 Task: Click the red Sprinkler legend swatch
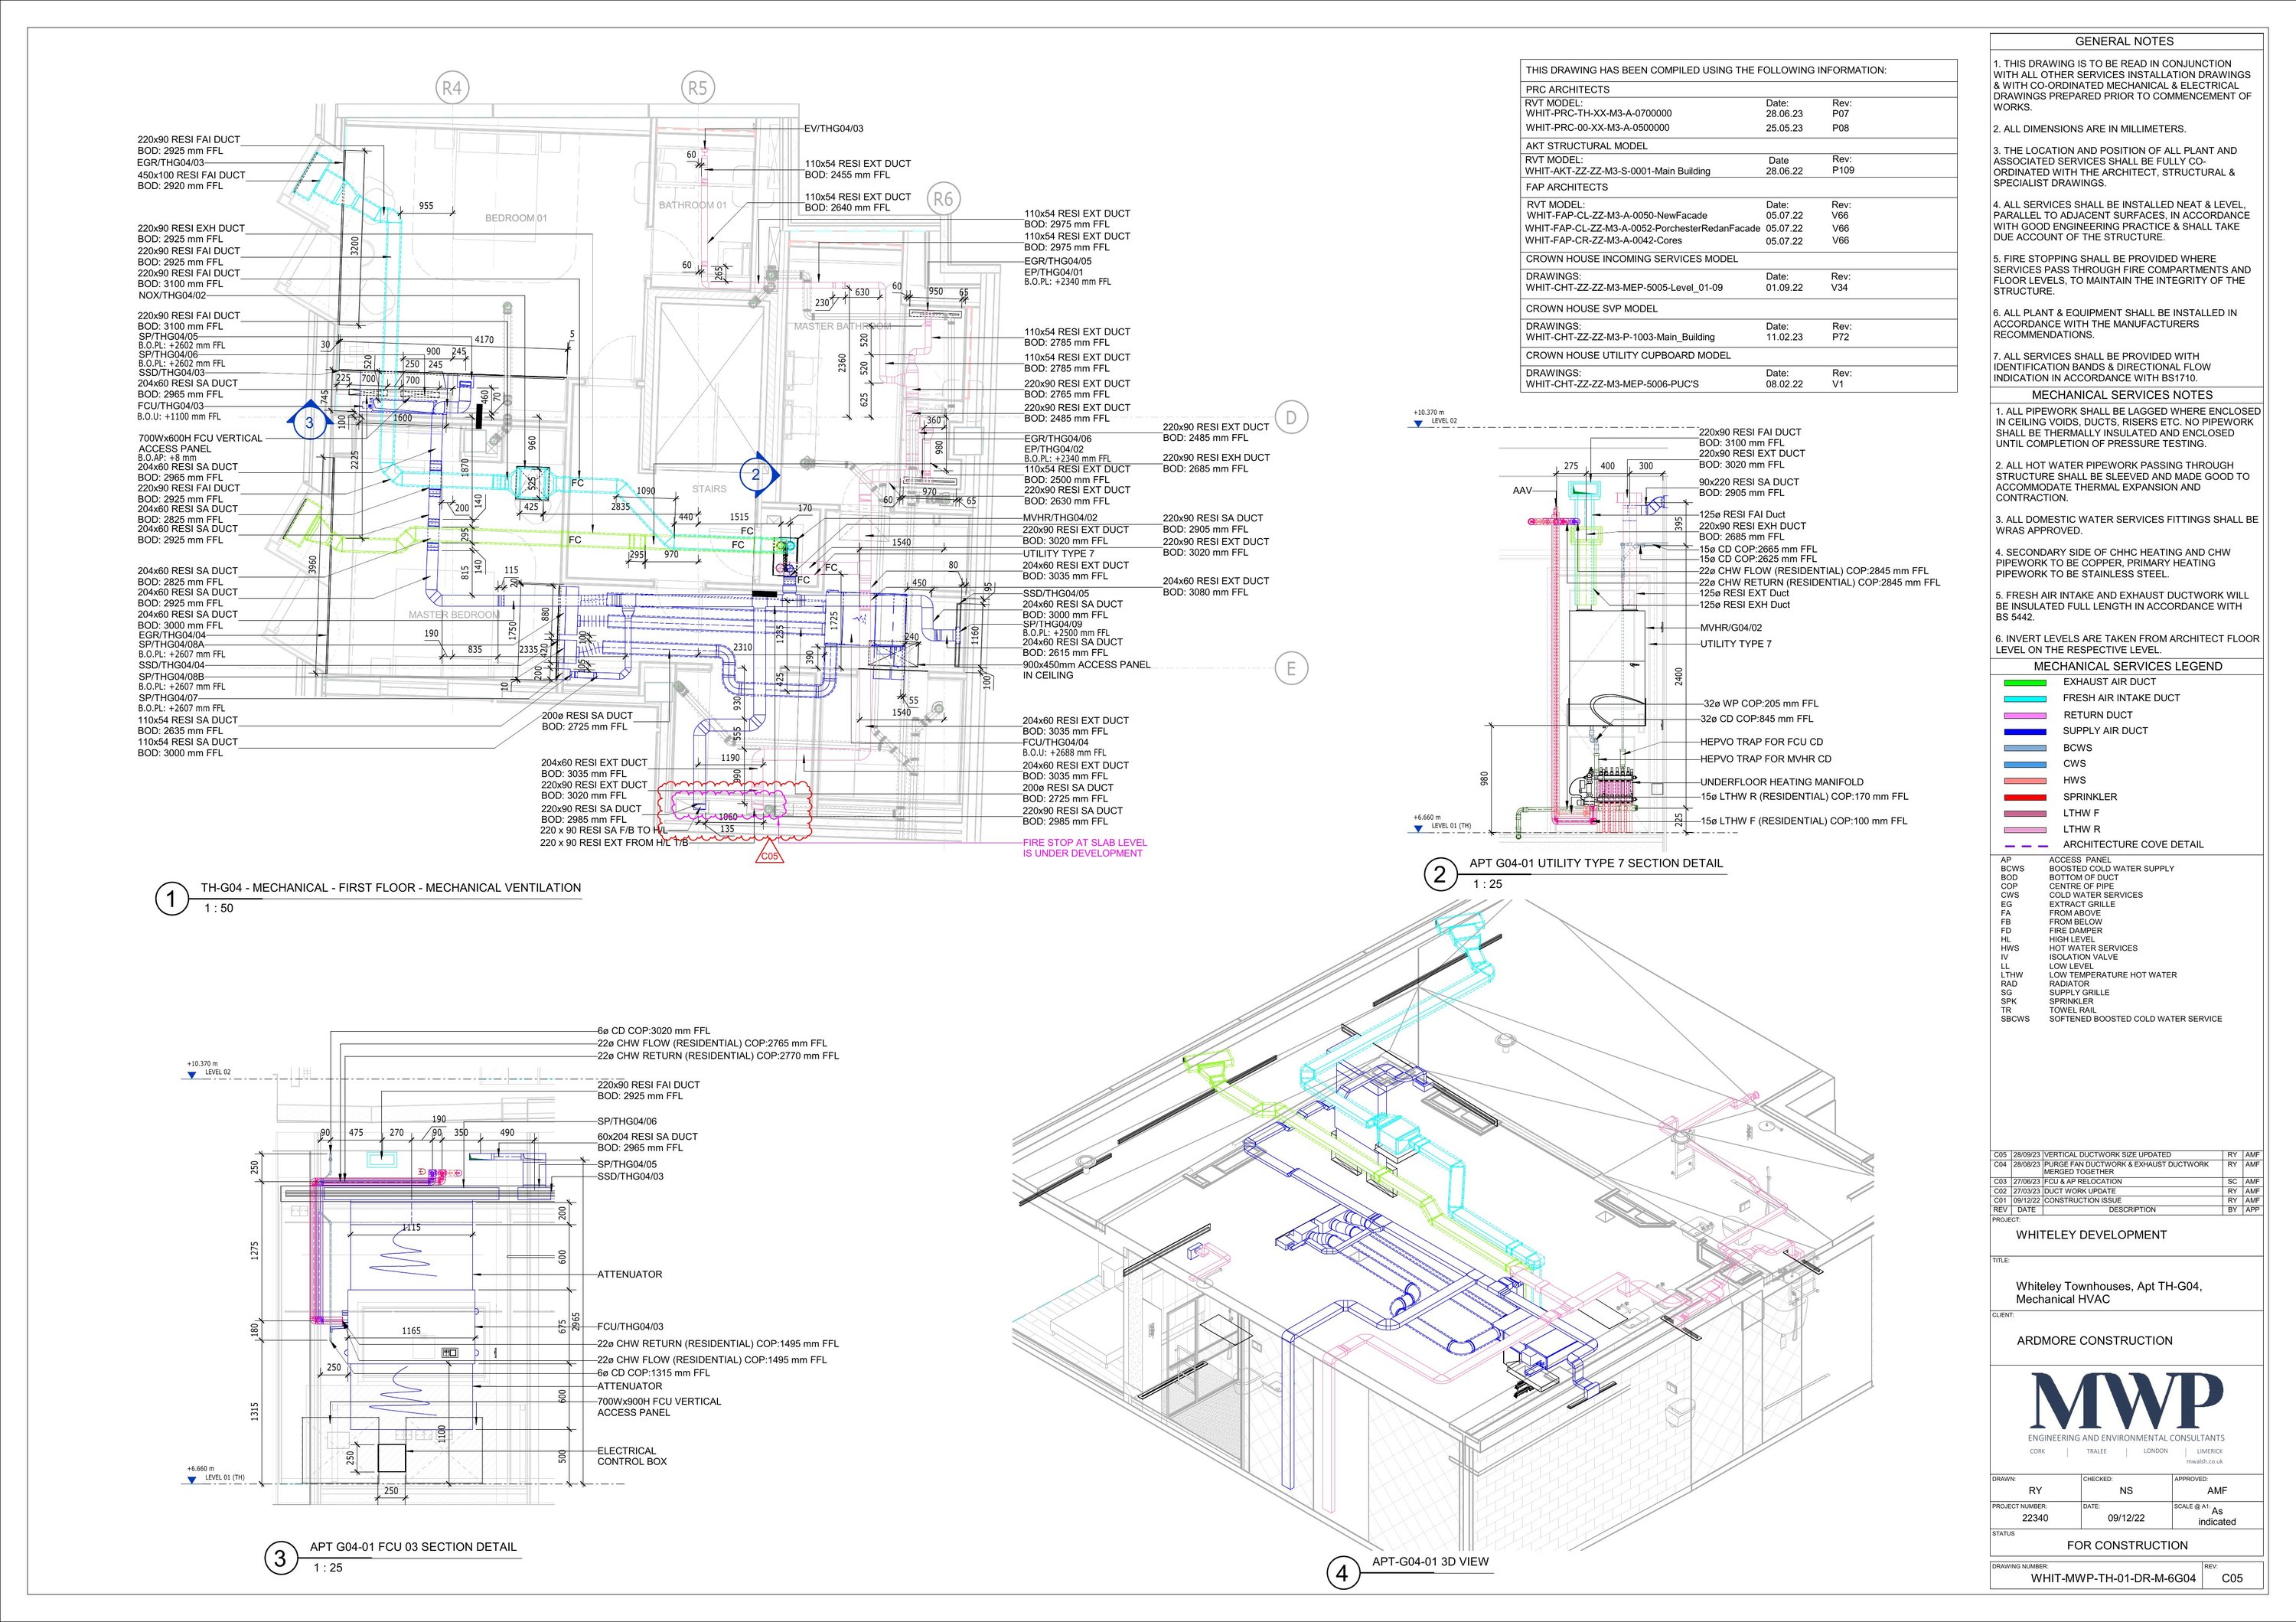pyautogui.click(x=2024, y=797)
